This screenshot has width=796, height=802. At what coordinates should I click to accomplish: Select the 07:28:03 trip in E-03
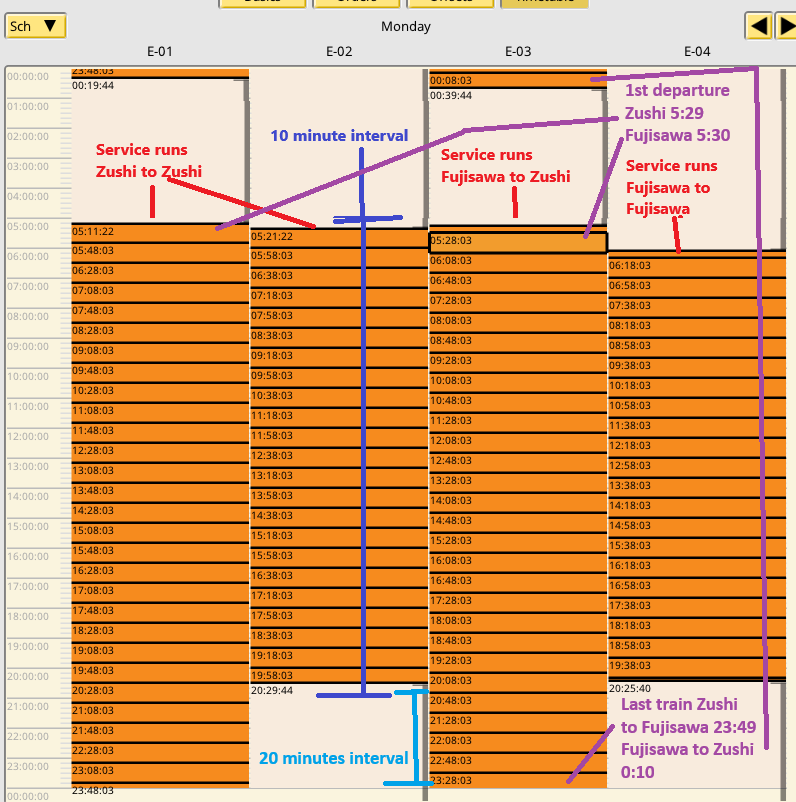518,302
